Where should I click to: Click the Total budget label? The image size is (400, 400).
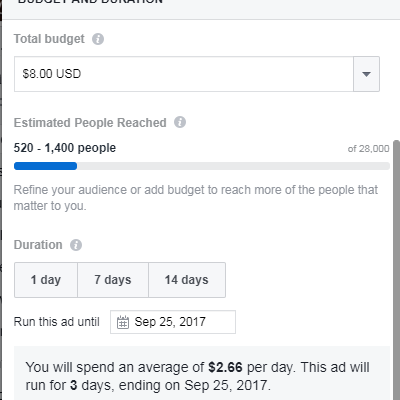[49, 39]
